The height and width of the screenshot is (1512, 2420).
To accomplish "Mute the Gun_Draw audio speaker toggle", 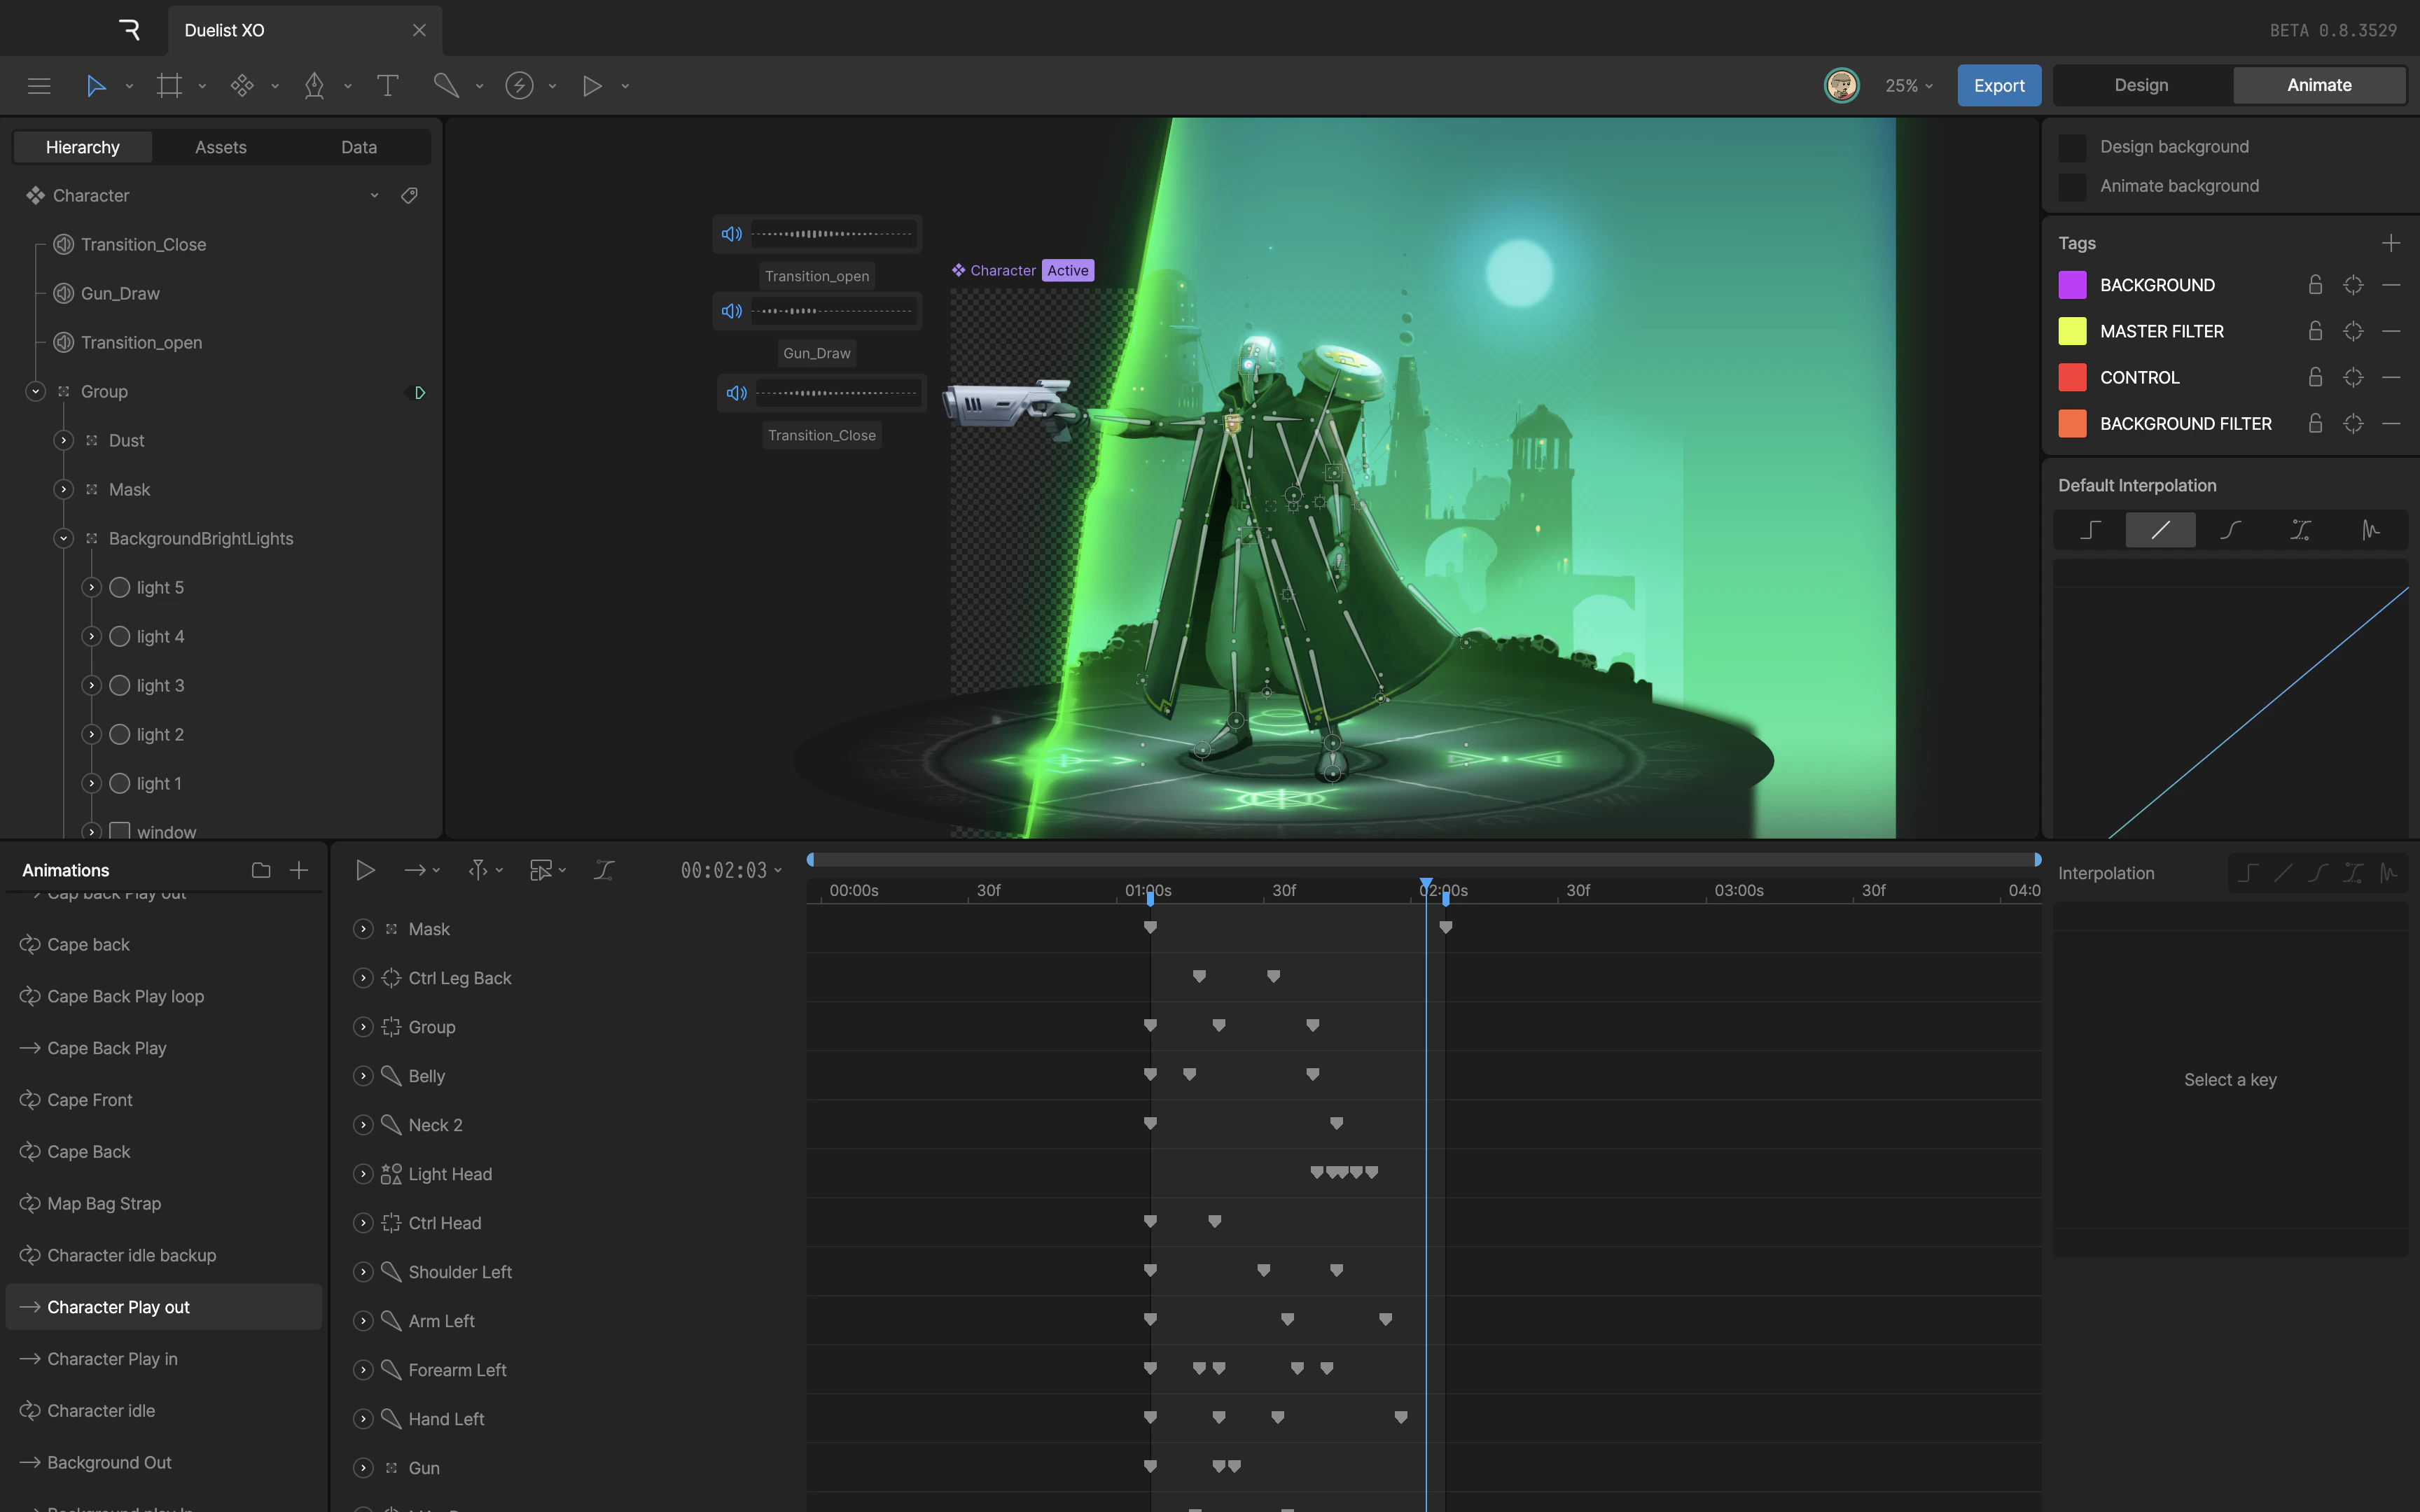I will tap(732, 311).
